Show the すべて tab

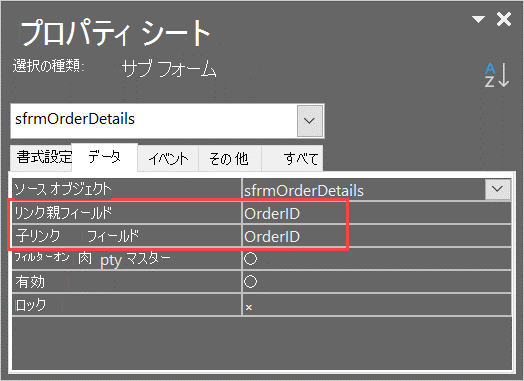(x=292, y=158)
